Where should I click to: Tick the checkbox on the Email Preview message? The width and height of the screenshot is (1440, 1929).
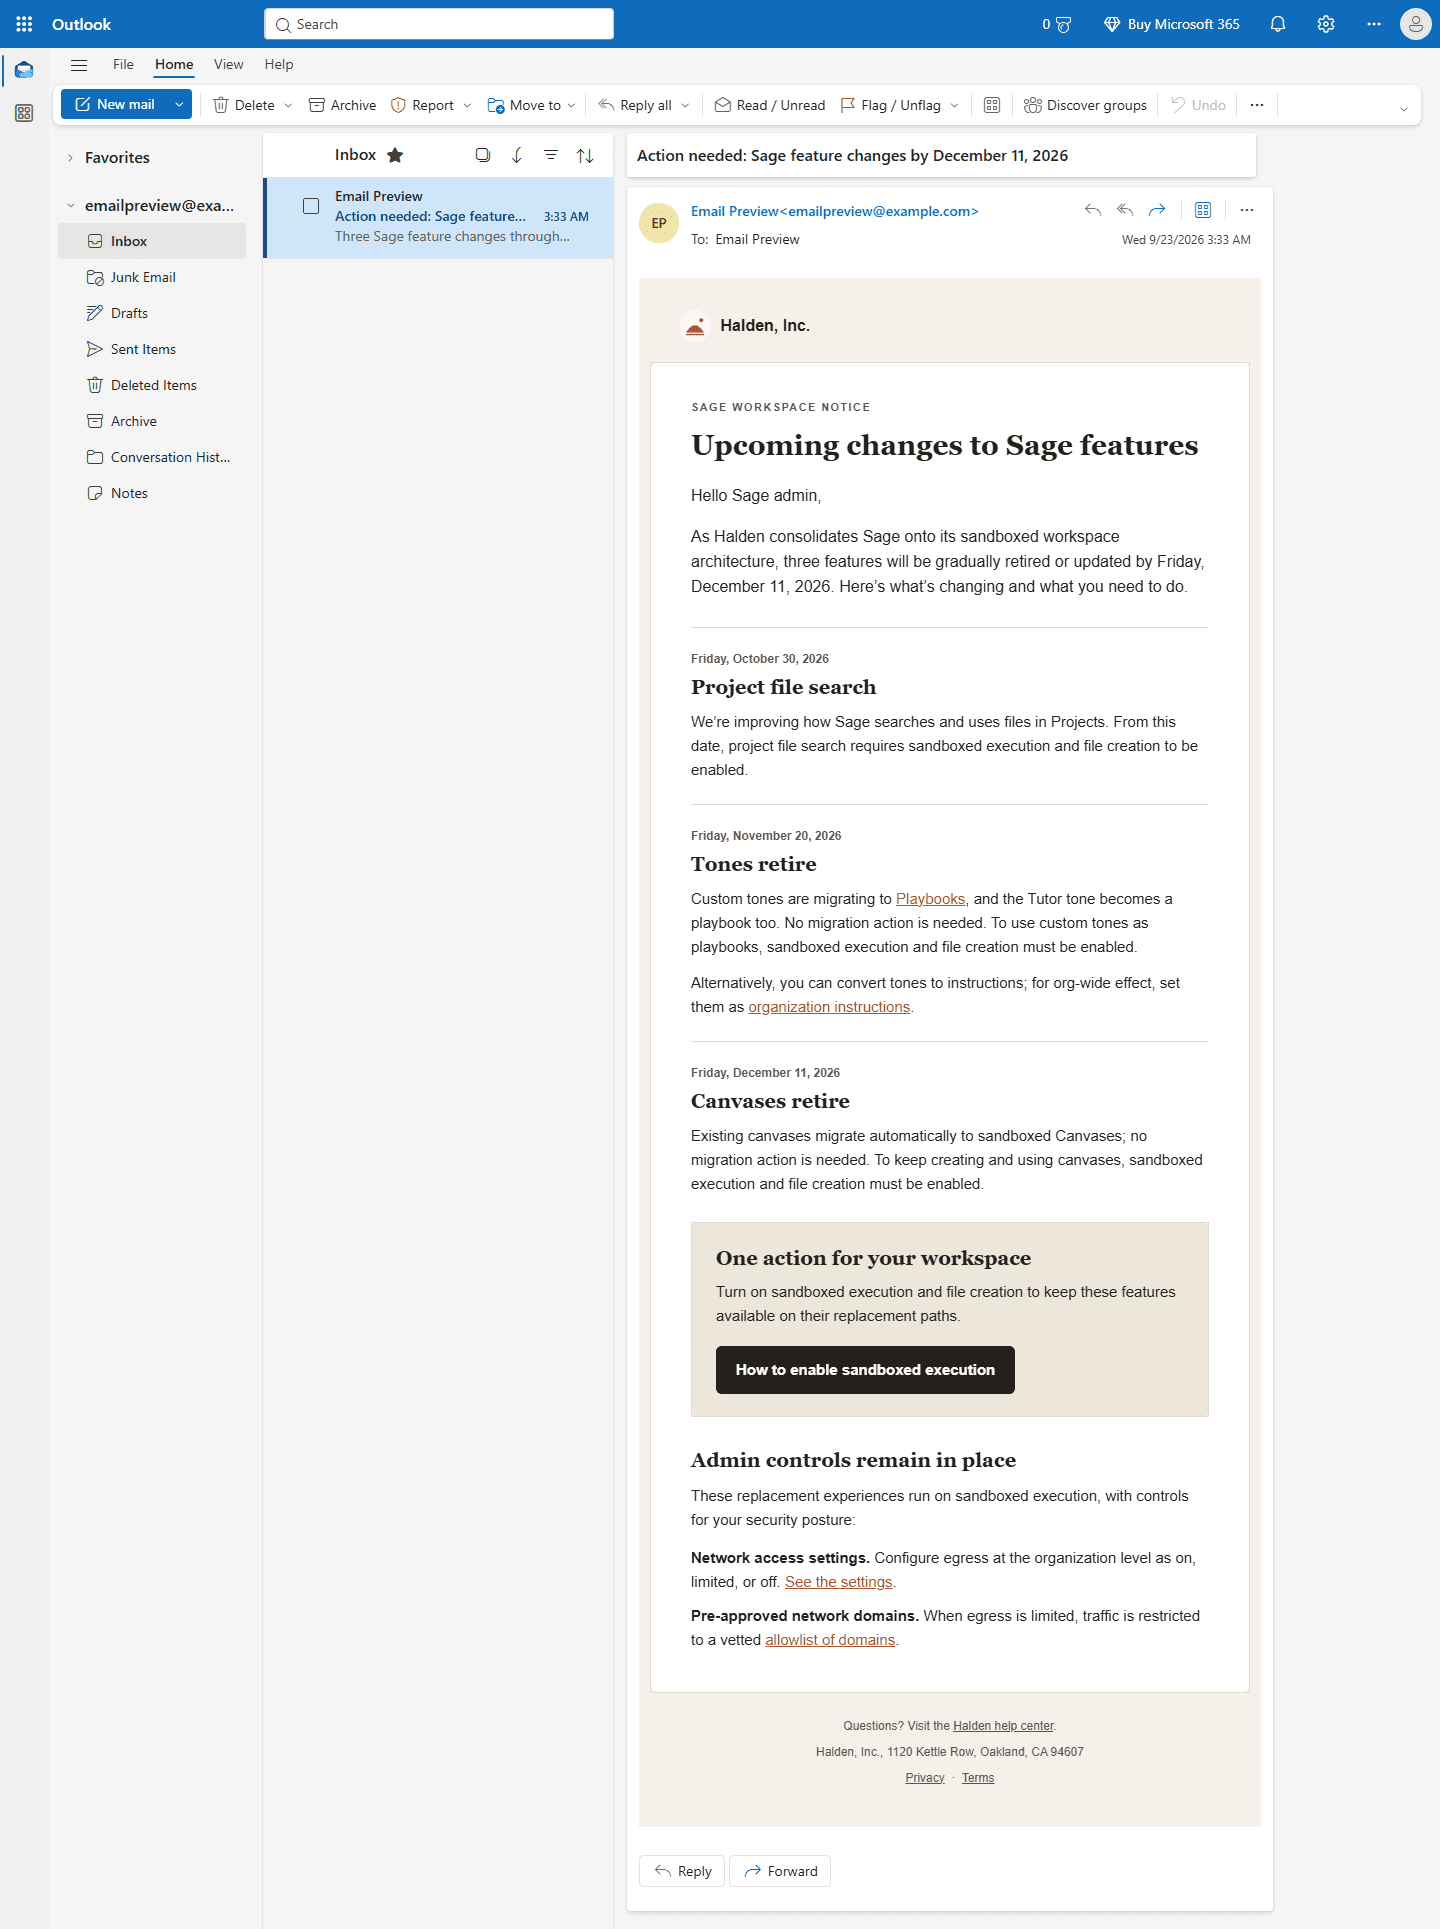[x=311, y=206]
